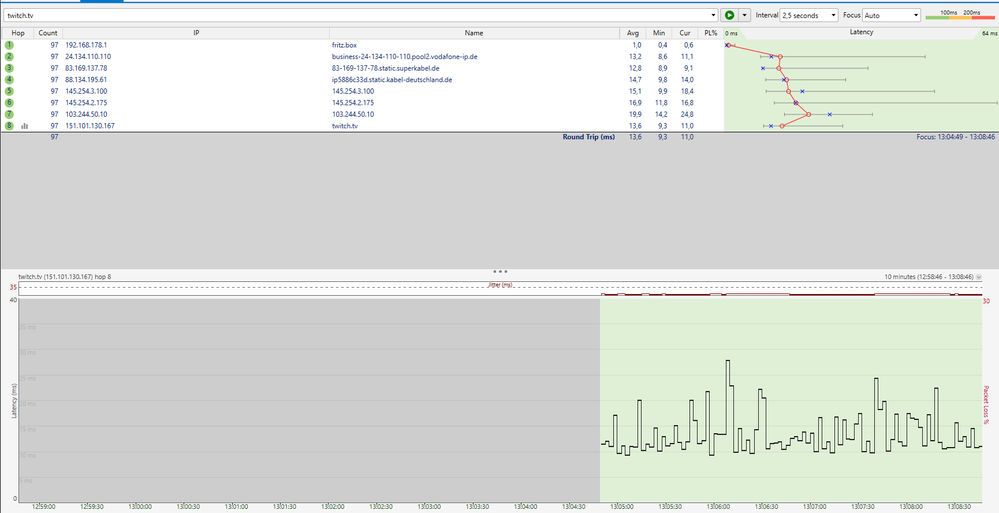
Task: Click the hop 4 green number icon
Action: (9, 80)
